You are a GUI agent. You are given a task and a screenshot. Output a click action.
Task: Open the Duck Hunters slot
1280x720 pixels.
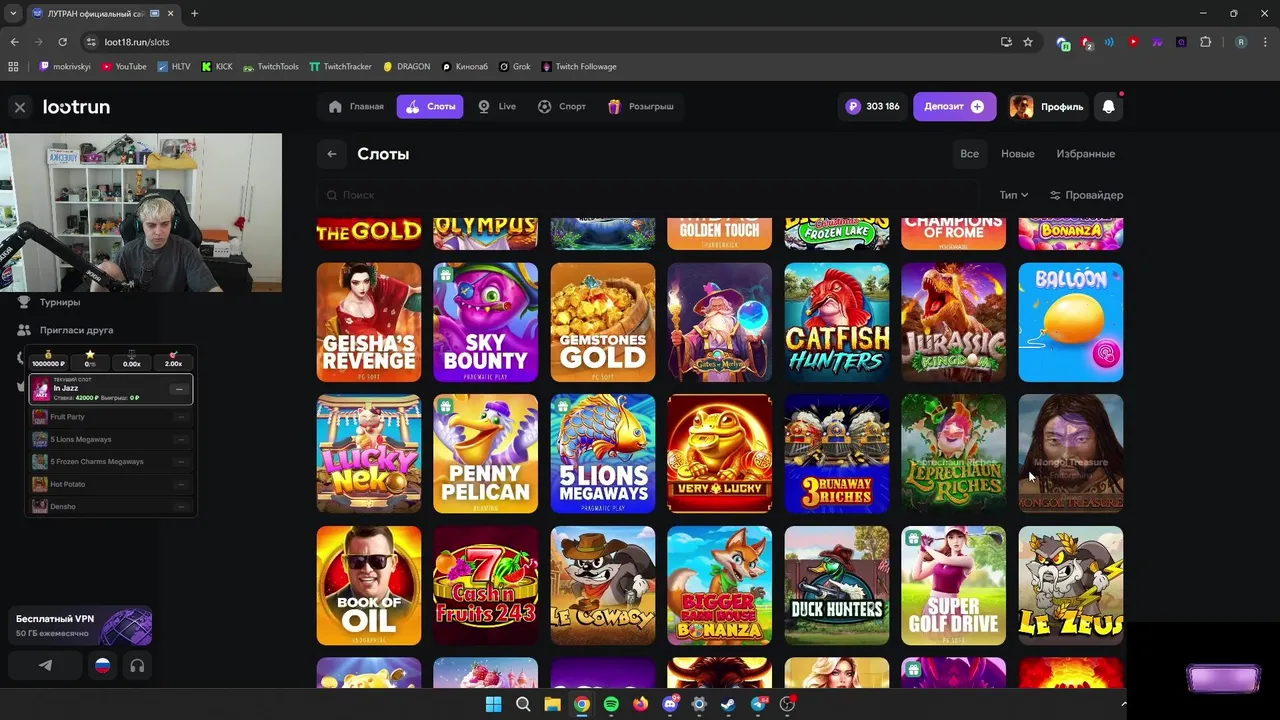837,586
